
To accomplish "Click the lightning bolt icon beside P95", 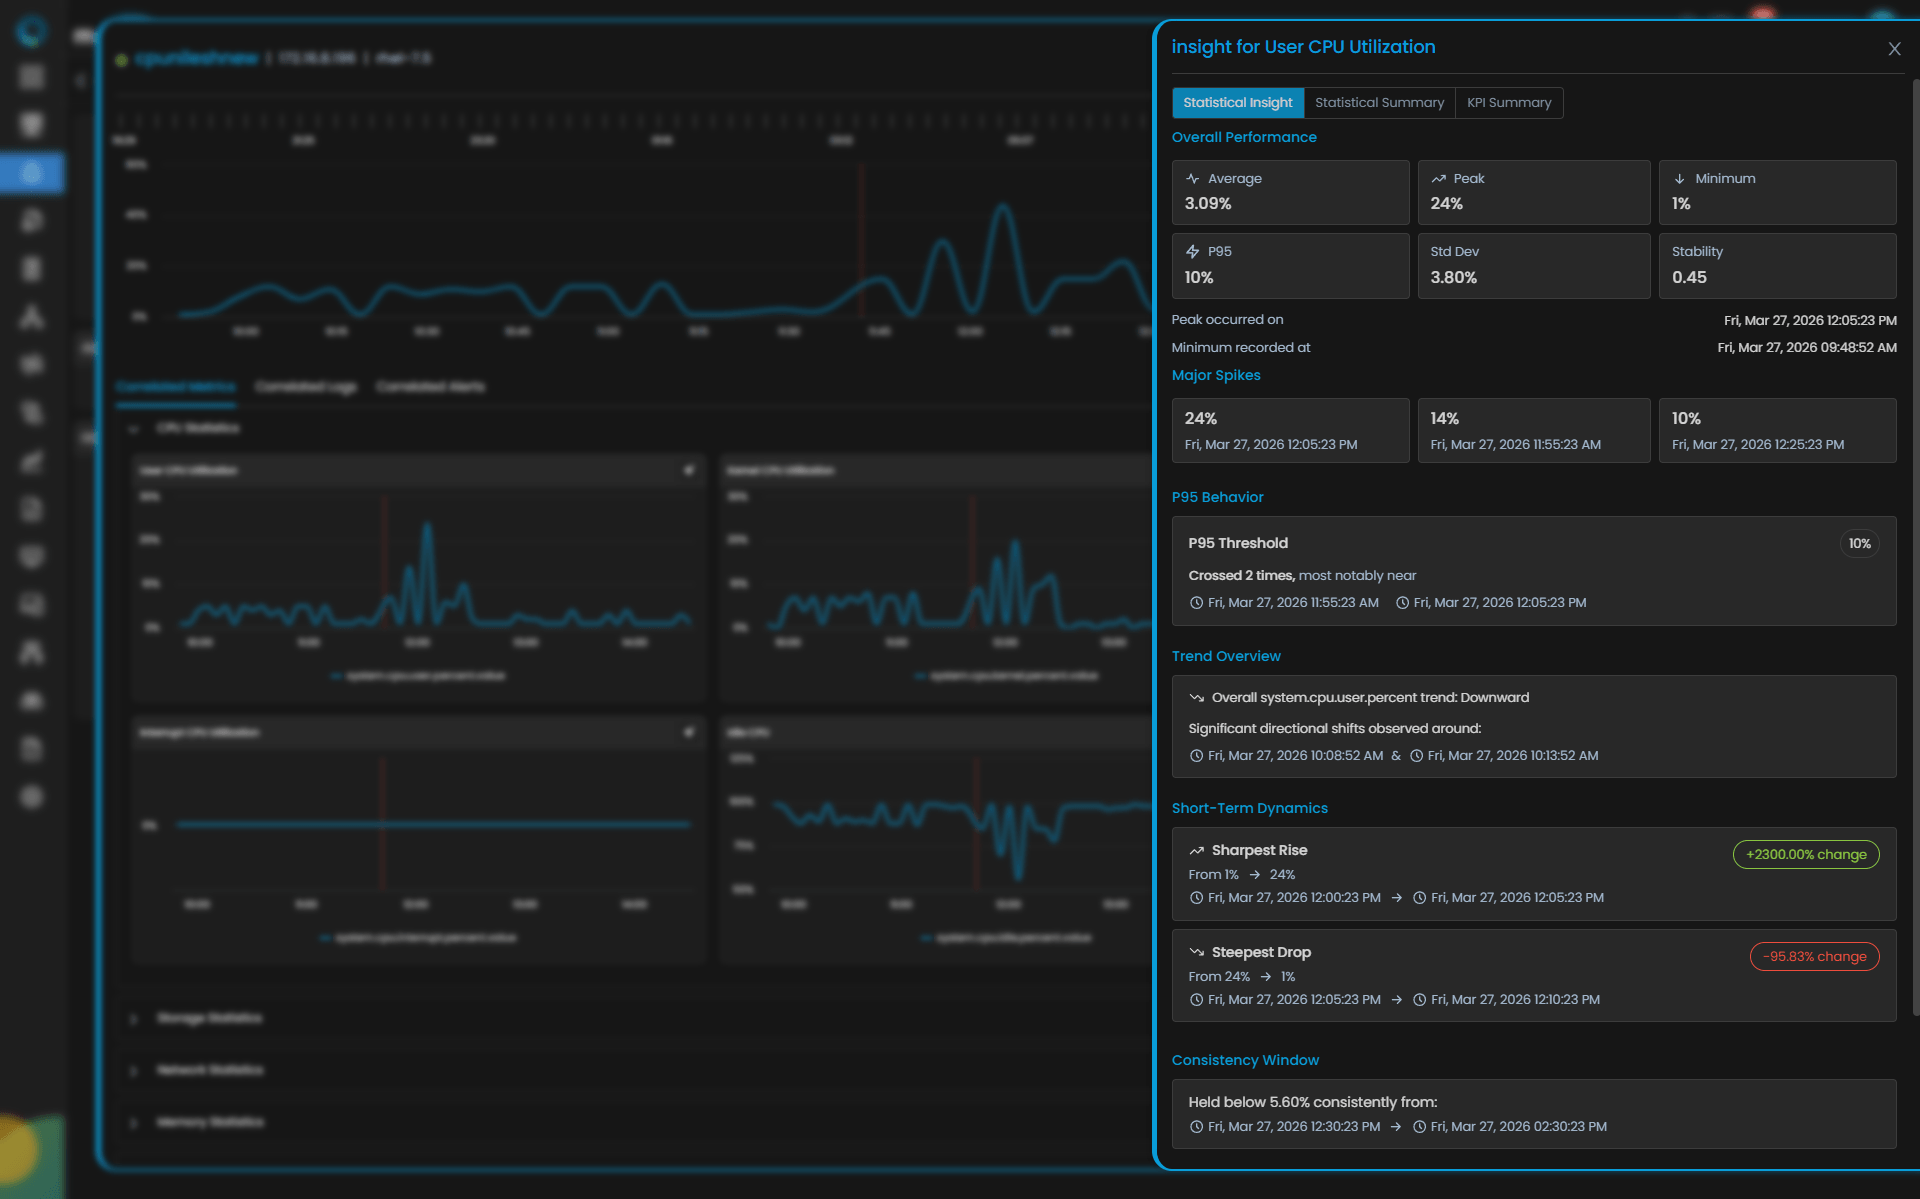I will (1192, 252).
